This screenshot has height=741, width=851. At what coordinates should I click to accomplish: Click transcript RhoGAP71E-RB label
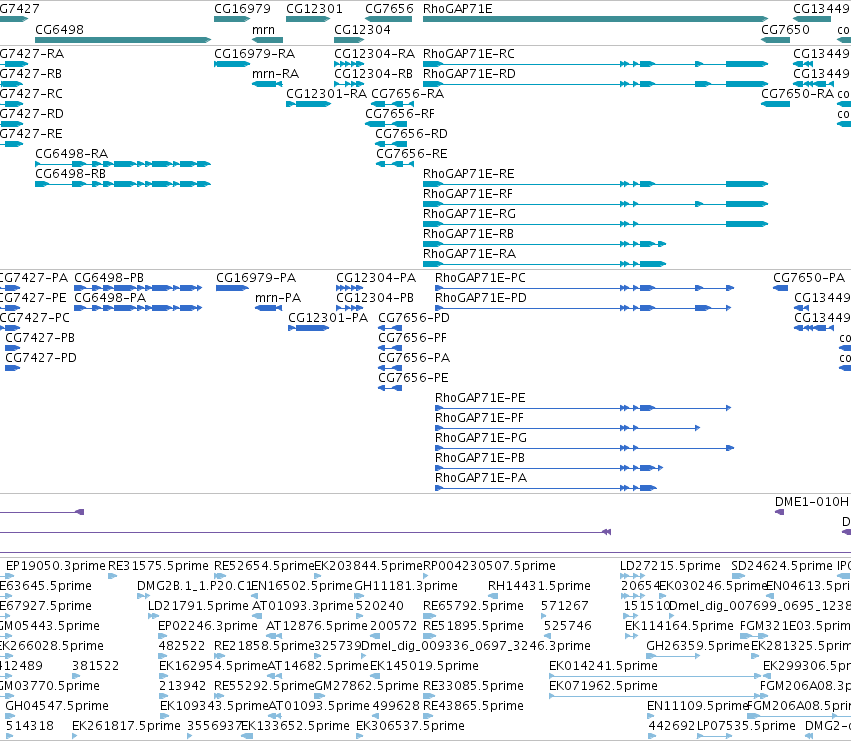pos(468,235)
